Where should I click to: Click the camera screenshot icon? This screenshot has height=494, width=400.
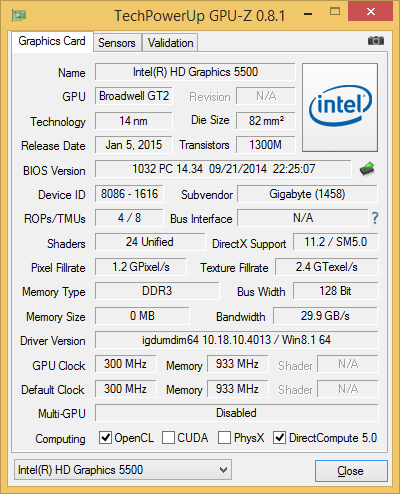coord(376,41)
